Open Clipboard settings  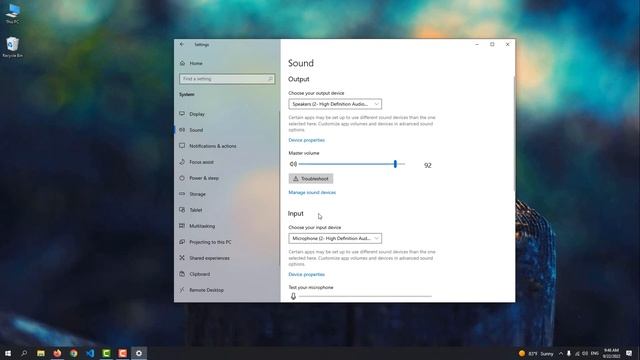(x=199, y=274)
